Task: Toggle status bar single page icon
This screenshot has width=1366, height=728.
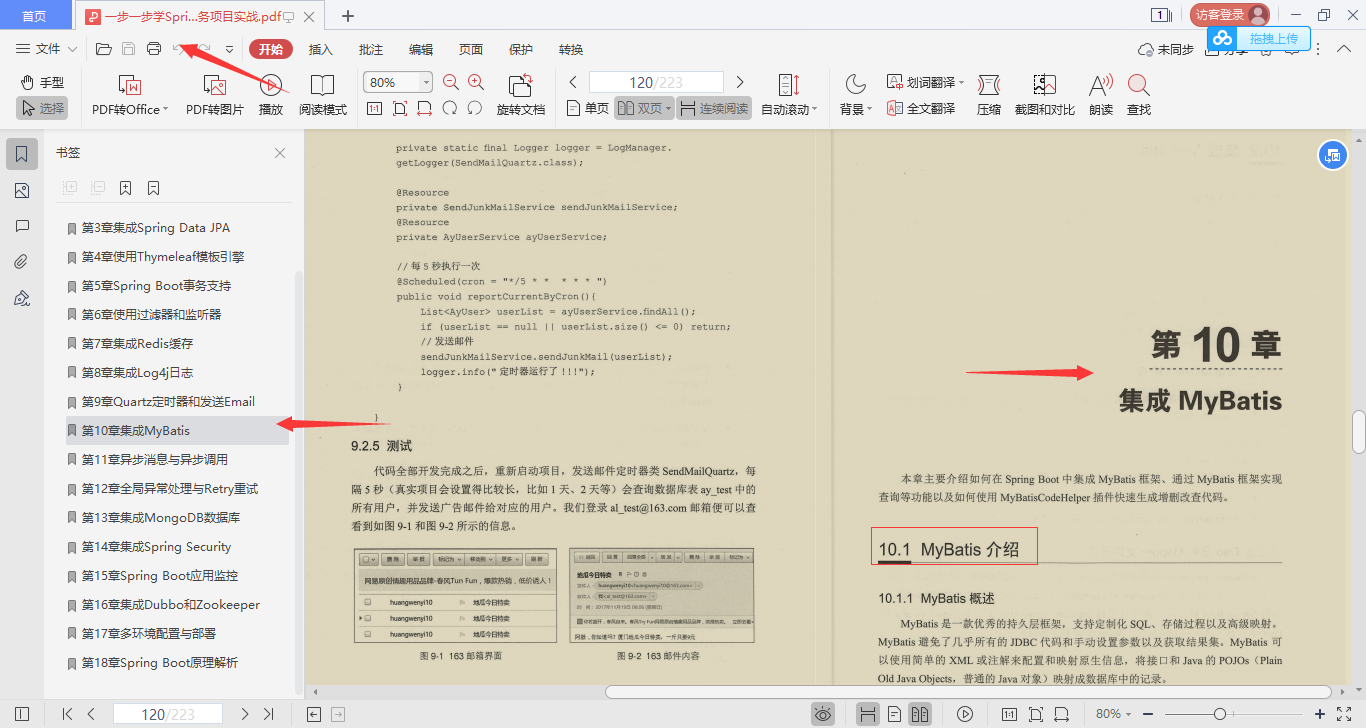Action: click(x=895, y=714)
